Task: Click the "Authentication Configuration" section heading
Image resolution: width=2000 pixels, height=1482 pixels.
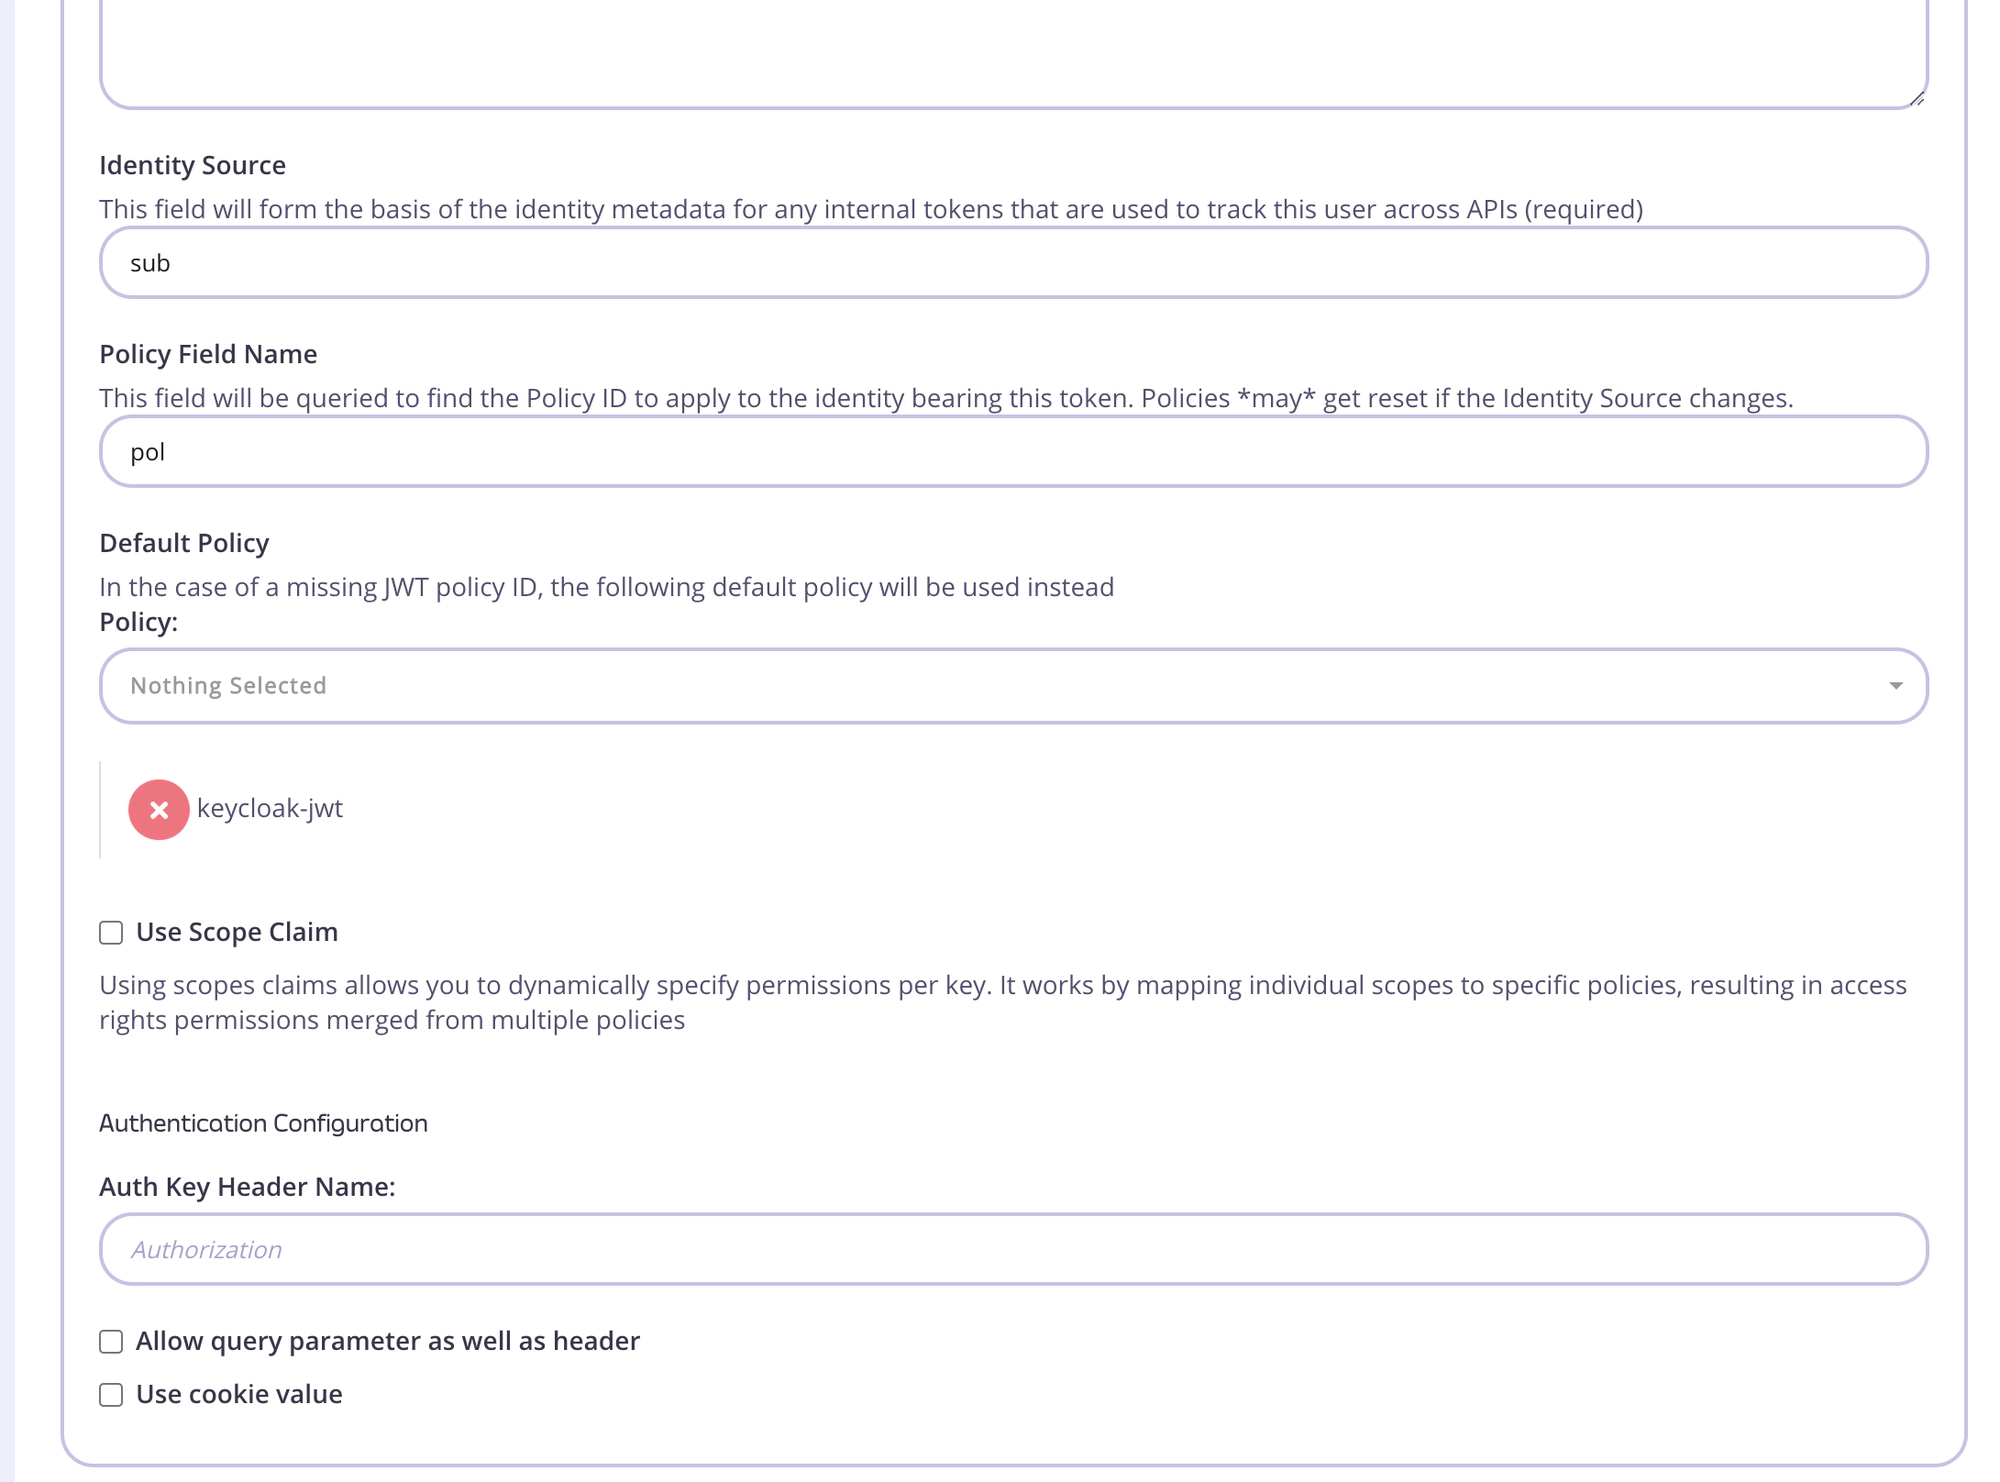Action: point(263,1123)
